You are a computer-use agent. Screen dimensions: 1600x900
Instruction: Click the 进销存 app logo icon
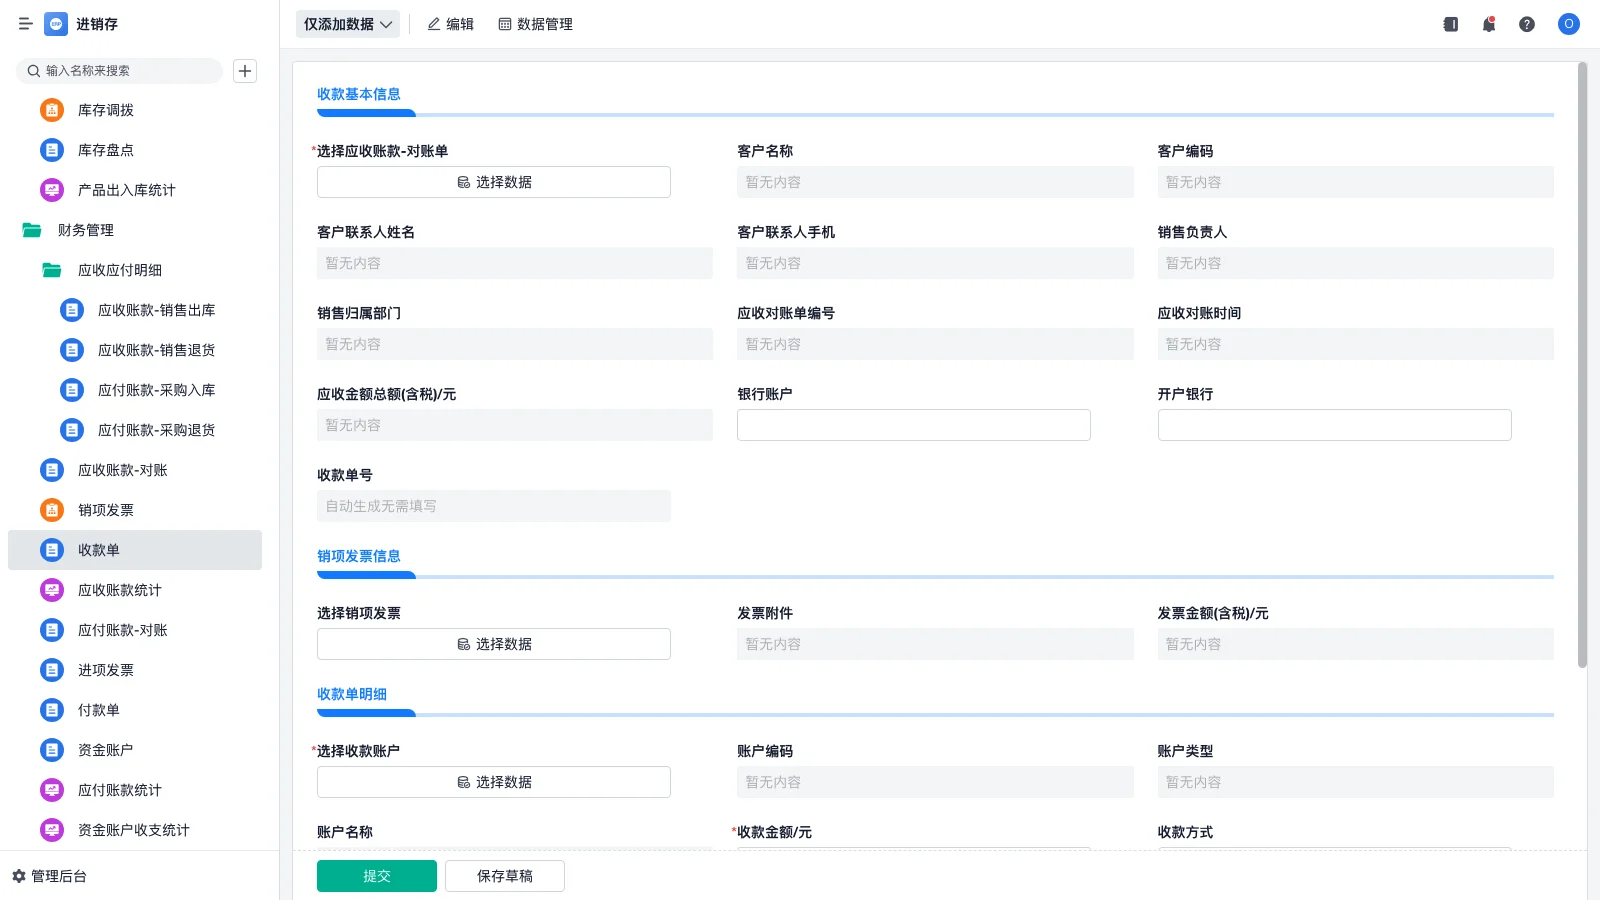pos(56,24)
